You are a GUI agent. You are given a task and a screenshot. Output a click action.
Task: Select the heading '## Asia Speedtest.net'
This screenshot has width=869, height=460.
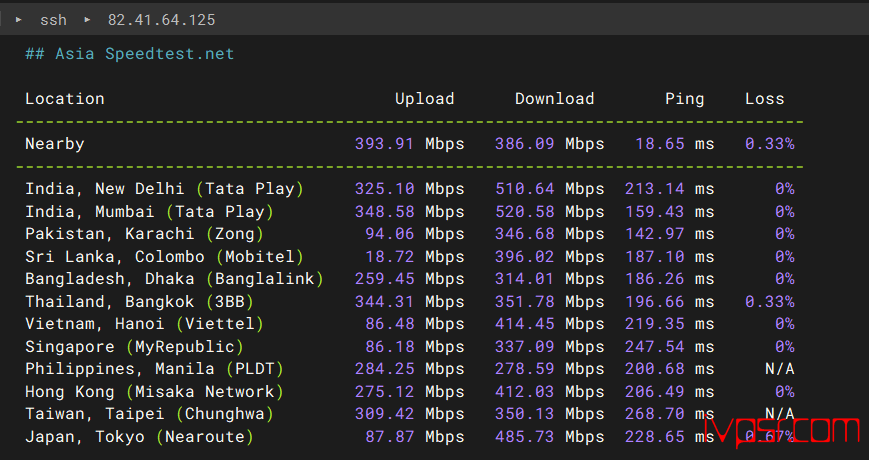(130, 54)
